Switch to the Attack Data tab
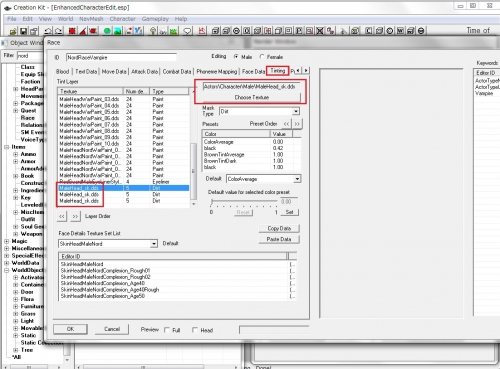The image size is (500, 369). click(x=144, y=72)
